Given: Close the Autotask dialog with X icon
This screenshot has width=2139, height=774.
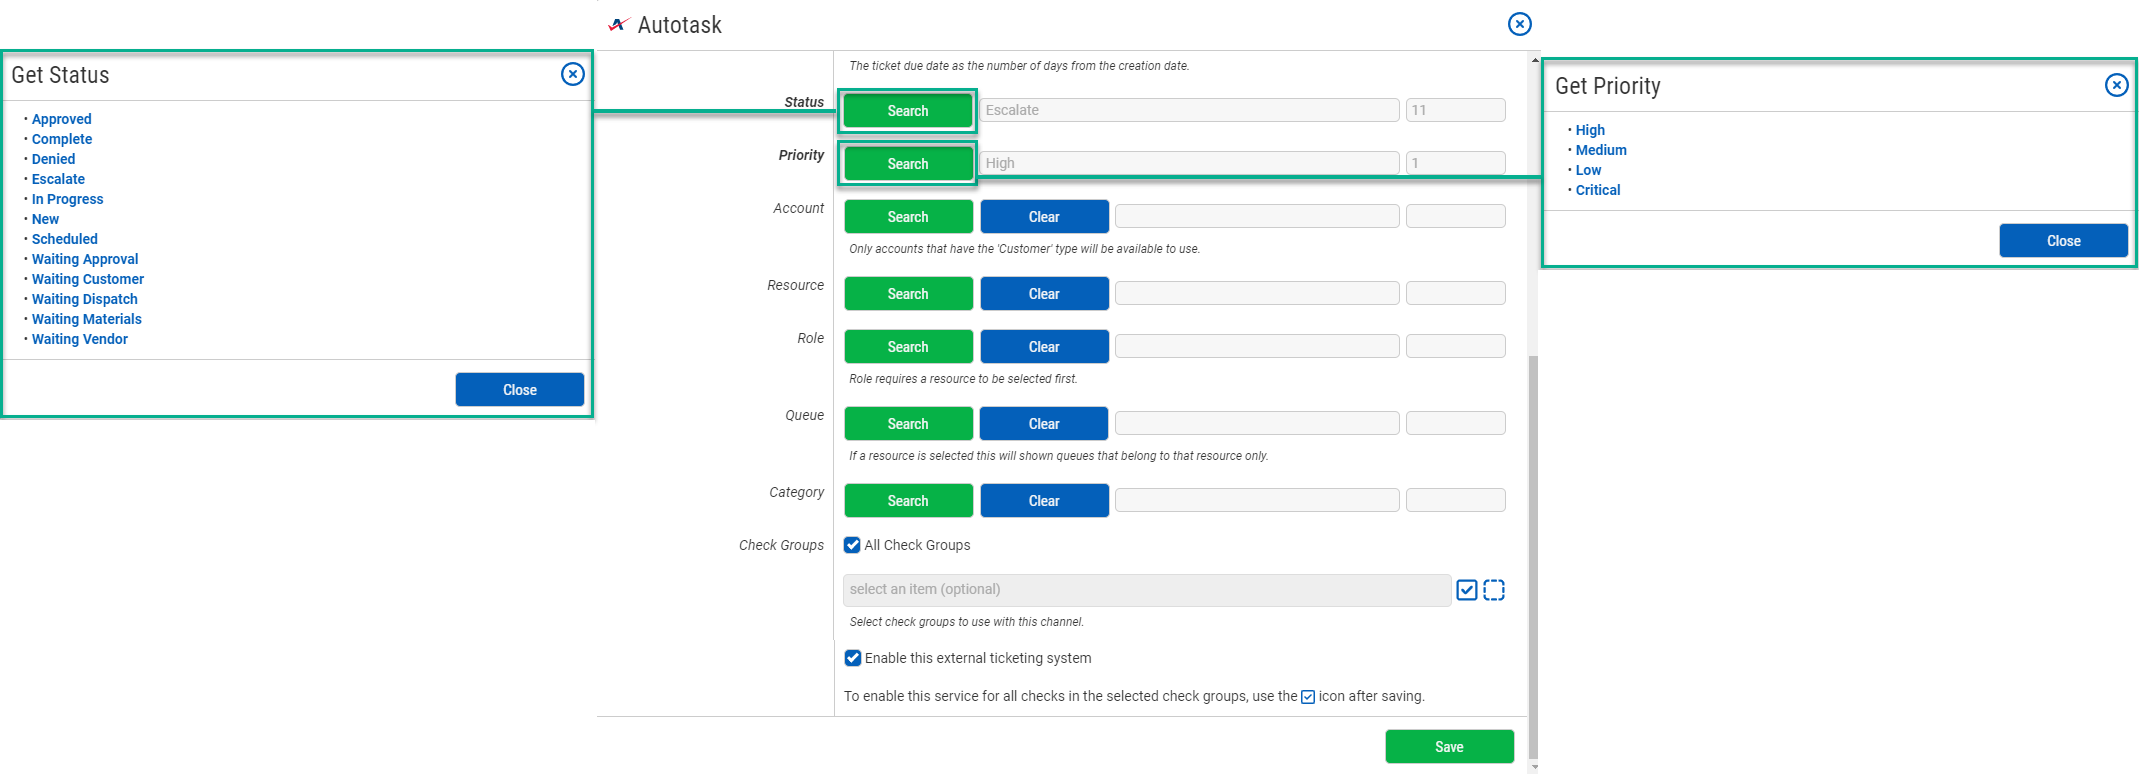Looking at the screenshot, I should click(1519, 24).
